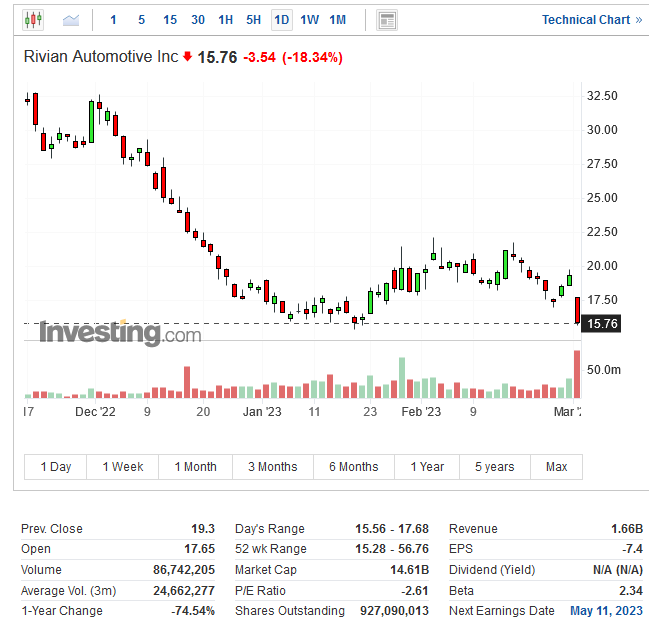Click the red down arrow by the price
The image size is (649, 617).
click(187, 56)
